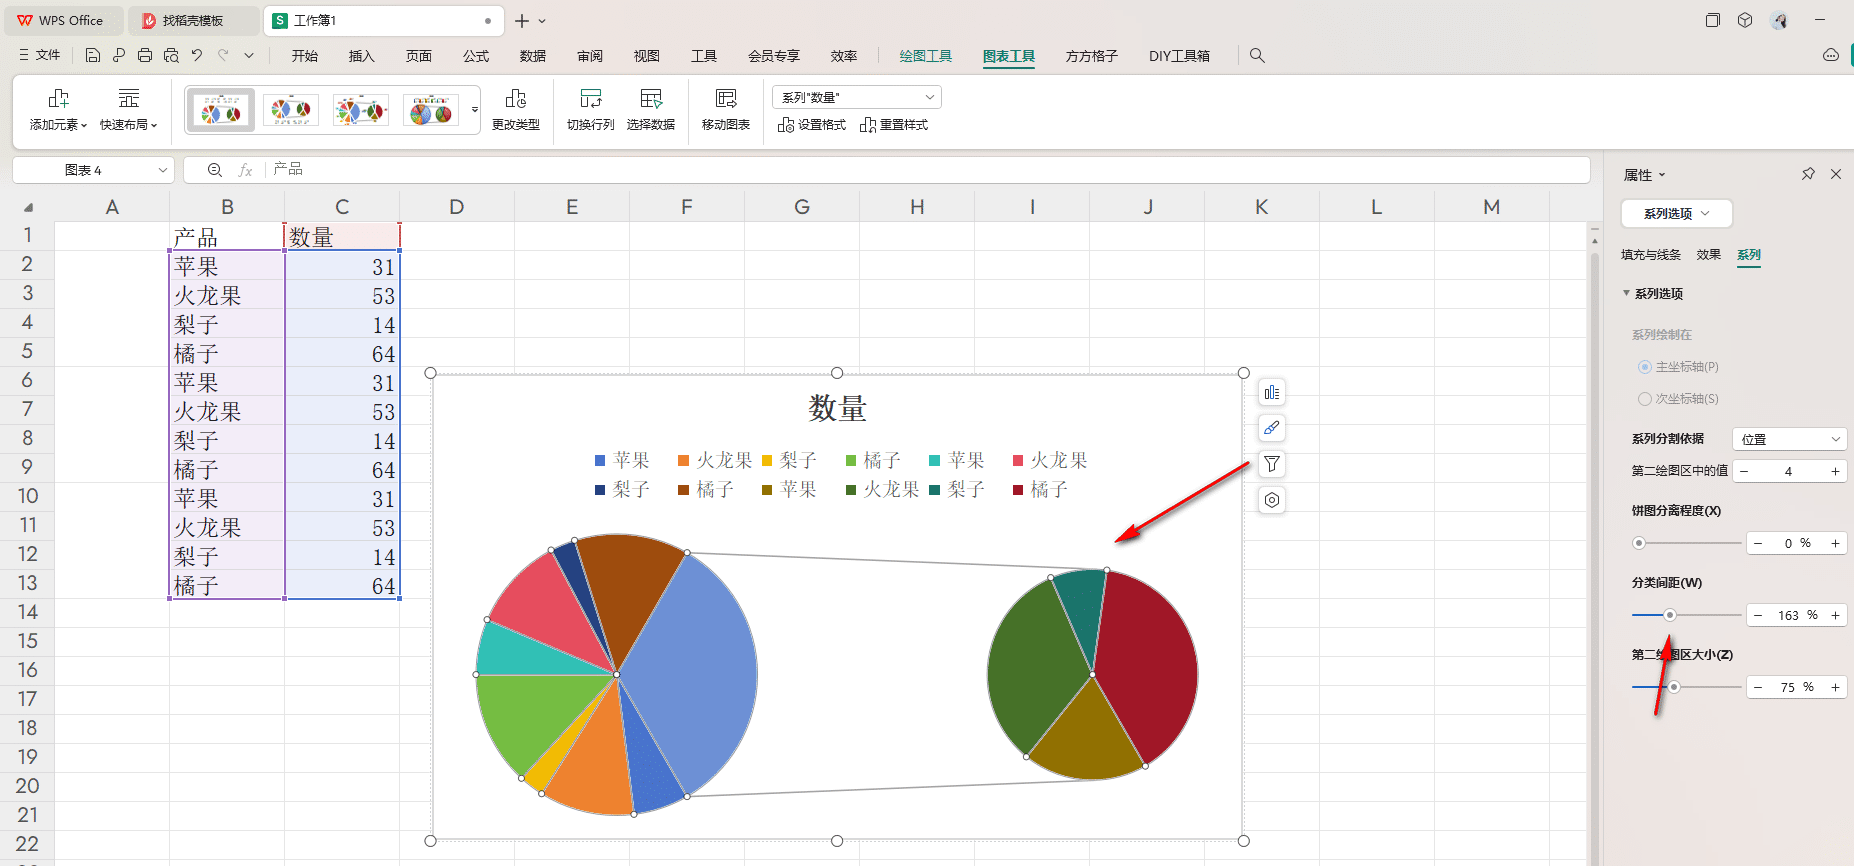Click the chart settings hexagon icon
Viewport: 1854px width, 866px height.
pos(1272,500)
